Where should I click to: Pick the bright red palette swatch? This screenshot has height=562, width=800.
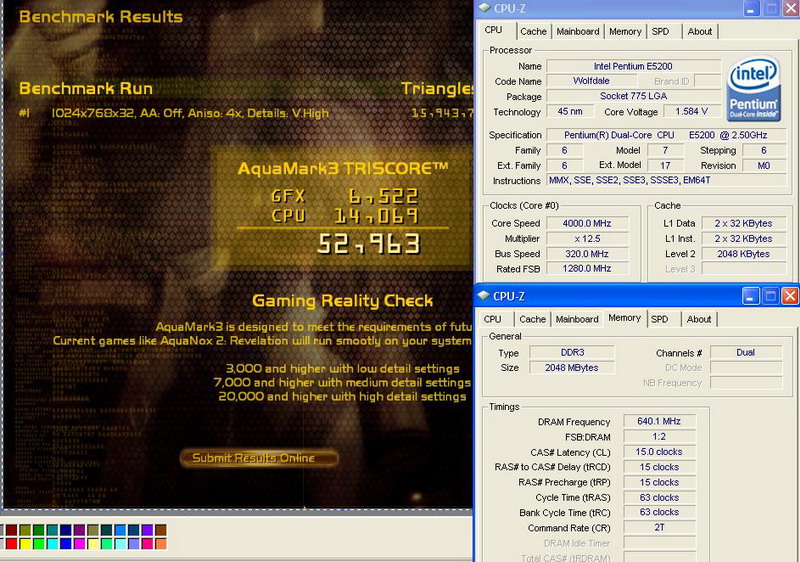click(x=12, y=544)
